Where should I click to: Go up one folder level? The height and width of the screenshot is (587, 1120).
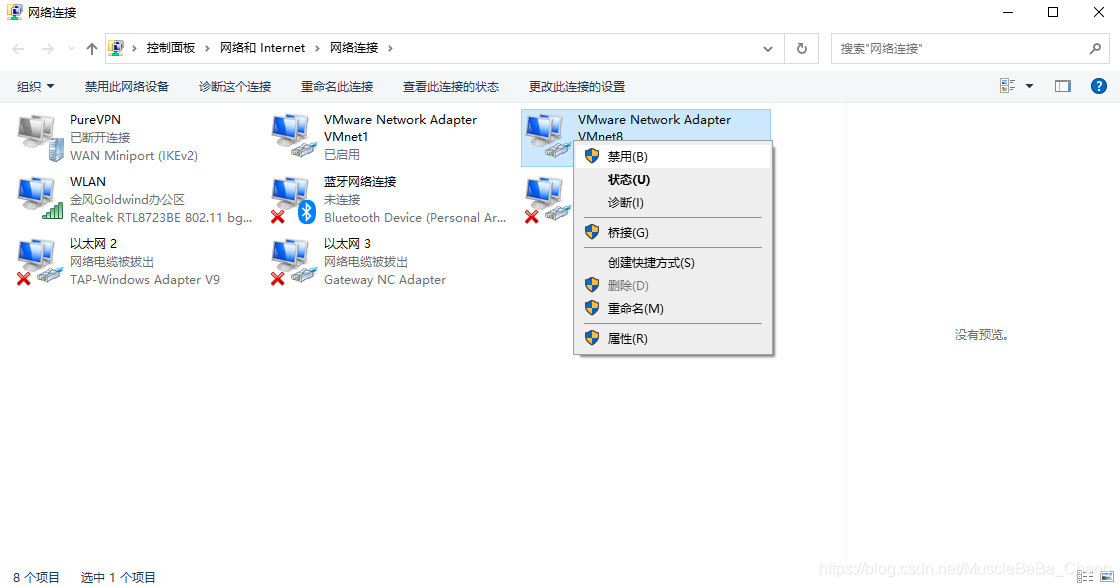click(91, 49)
